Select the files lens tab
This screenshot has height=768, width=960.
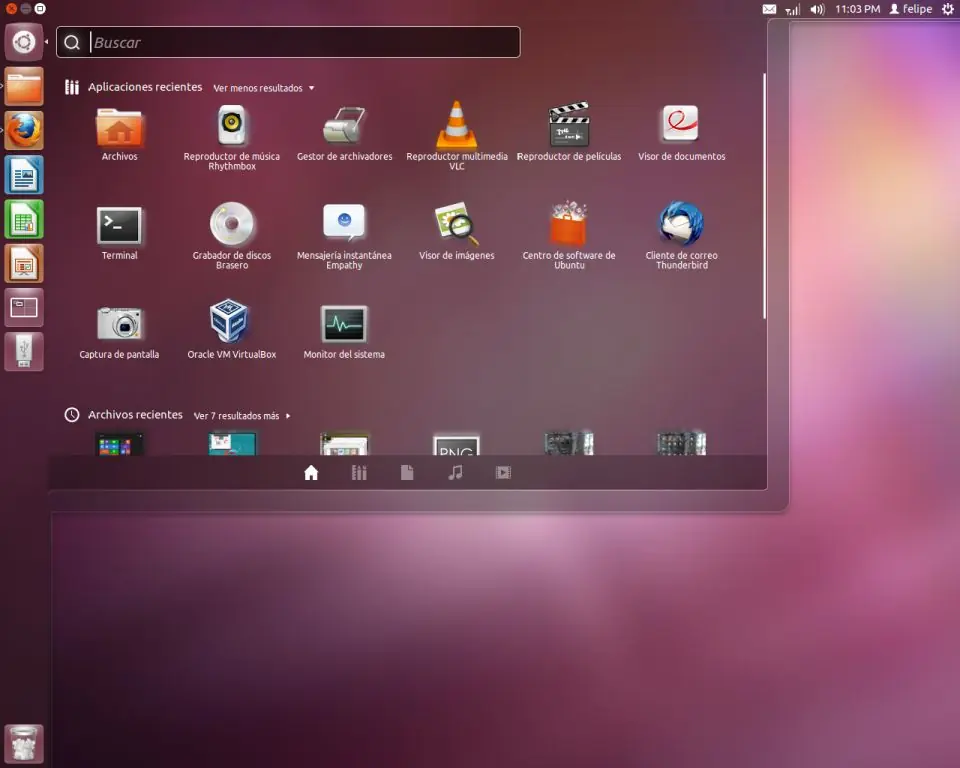click(x=407, y=472)
